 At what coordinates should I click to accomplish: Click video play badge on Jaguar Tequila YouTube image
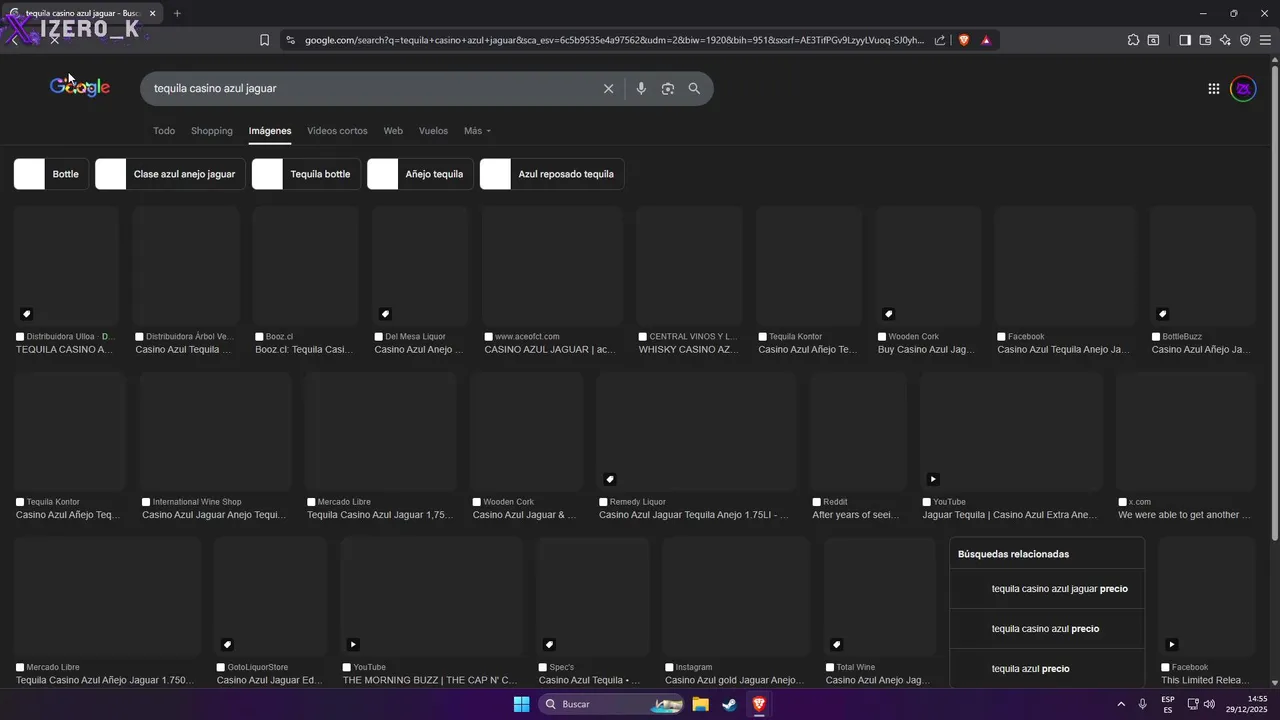coord(933,479)
